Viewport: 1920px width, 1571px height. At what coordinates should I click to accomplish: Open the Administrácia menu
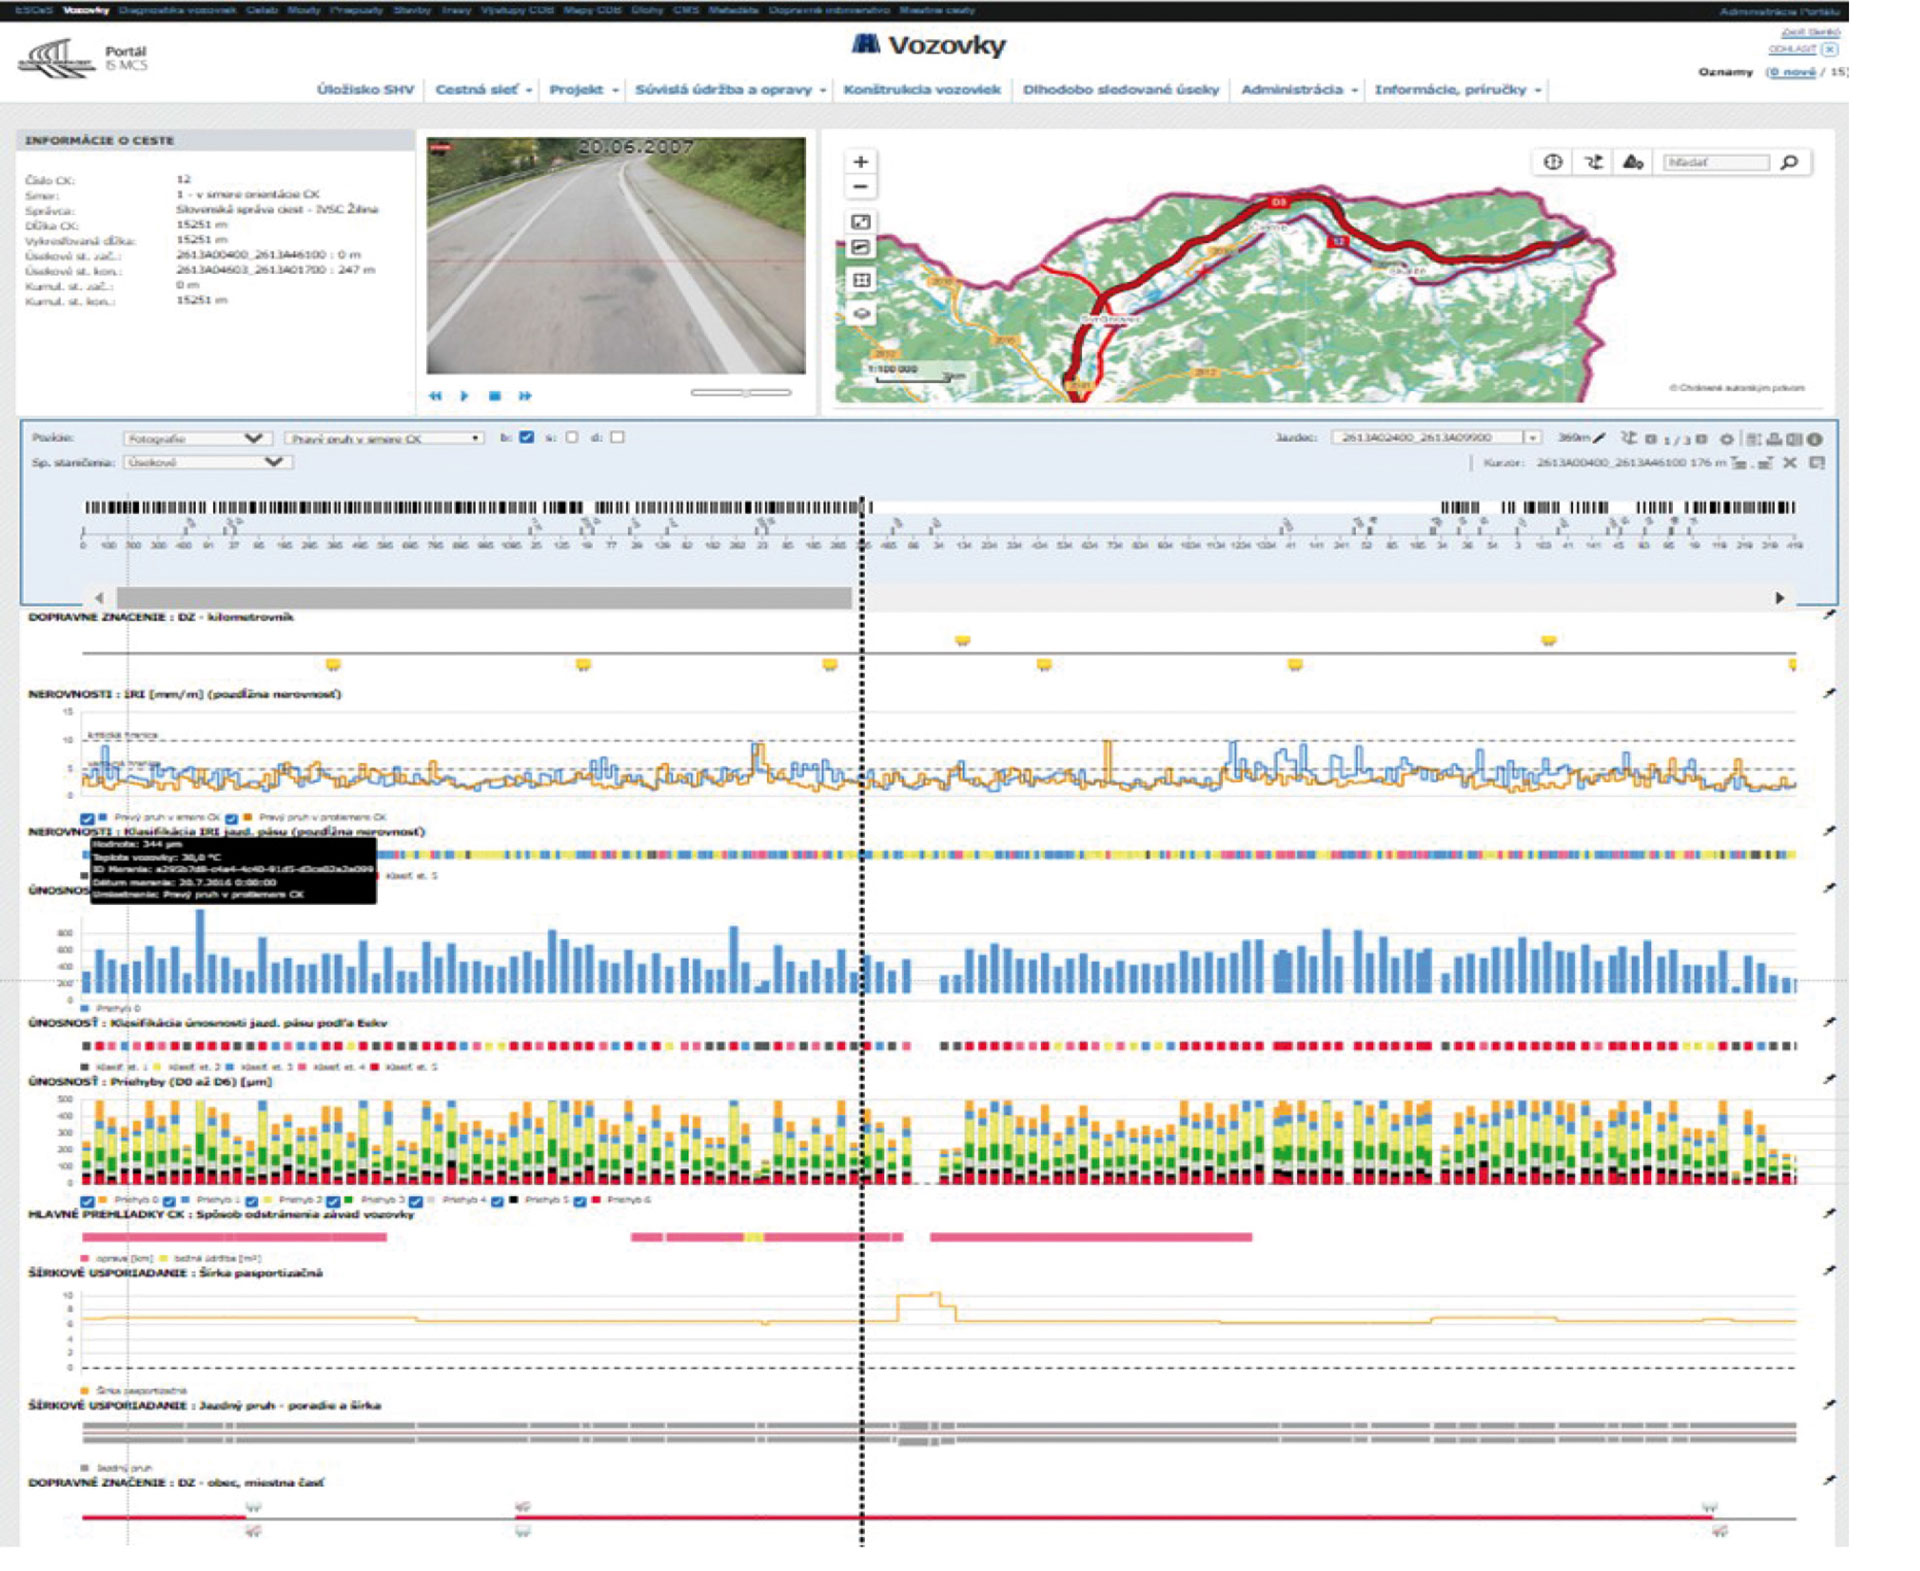[x=1298, y=90]
